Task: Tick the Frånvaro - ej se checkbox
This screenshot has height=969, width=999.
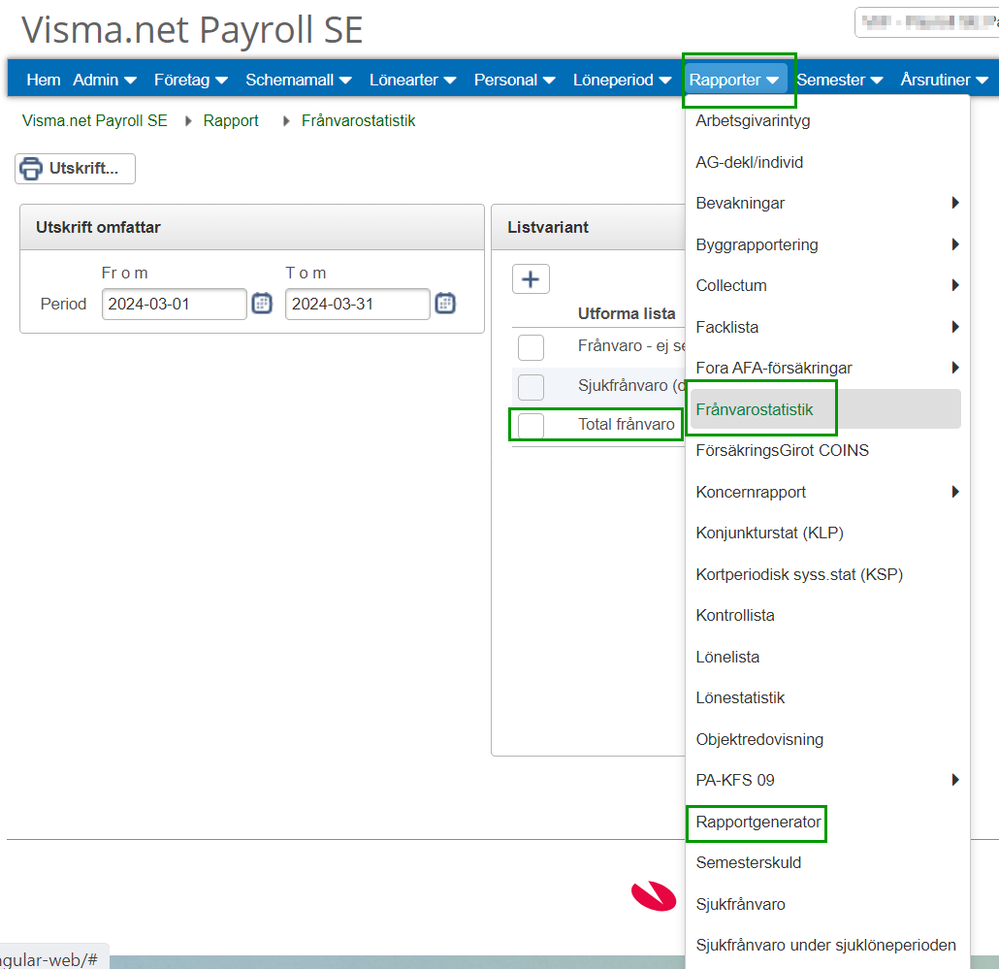Action: point(531,348)
